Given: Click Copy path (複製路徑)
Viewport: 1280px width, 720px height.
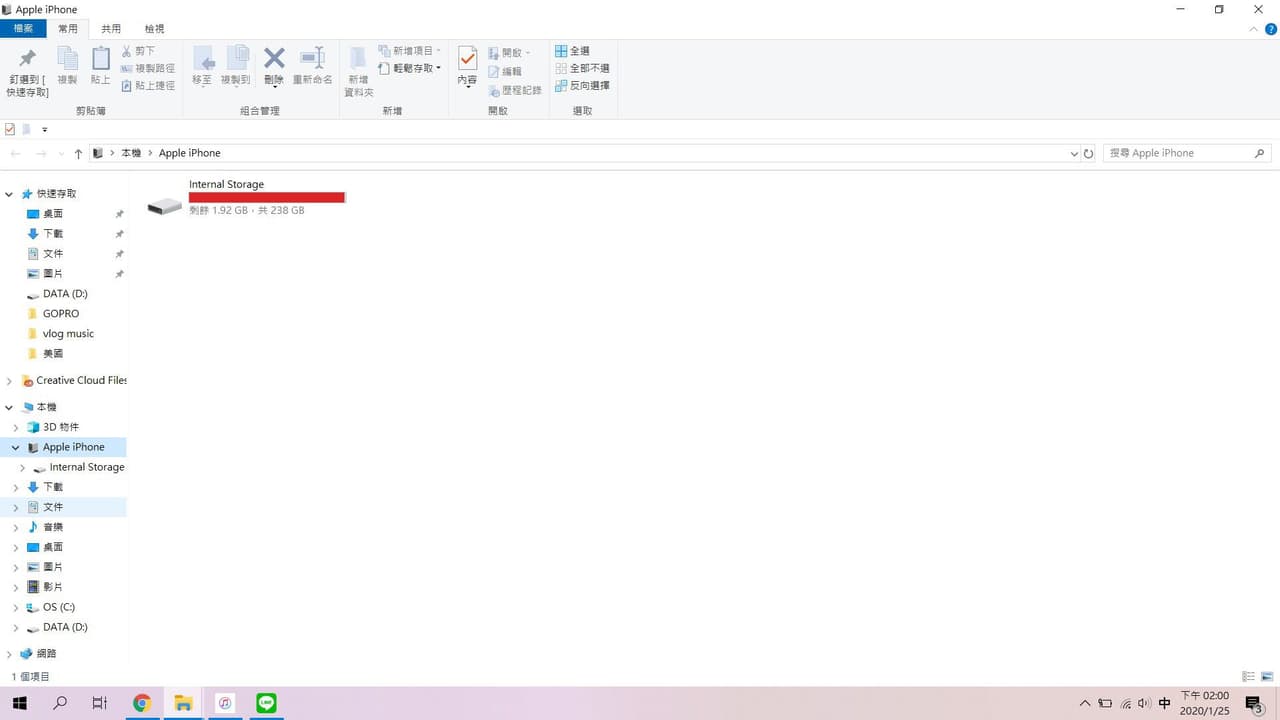Looking at the screenshot, I should coord(147,68).
